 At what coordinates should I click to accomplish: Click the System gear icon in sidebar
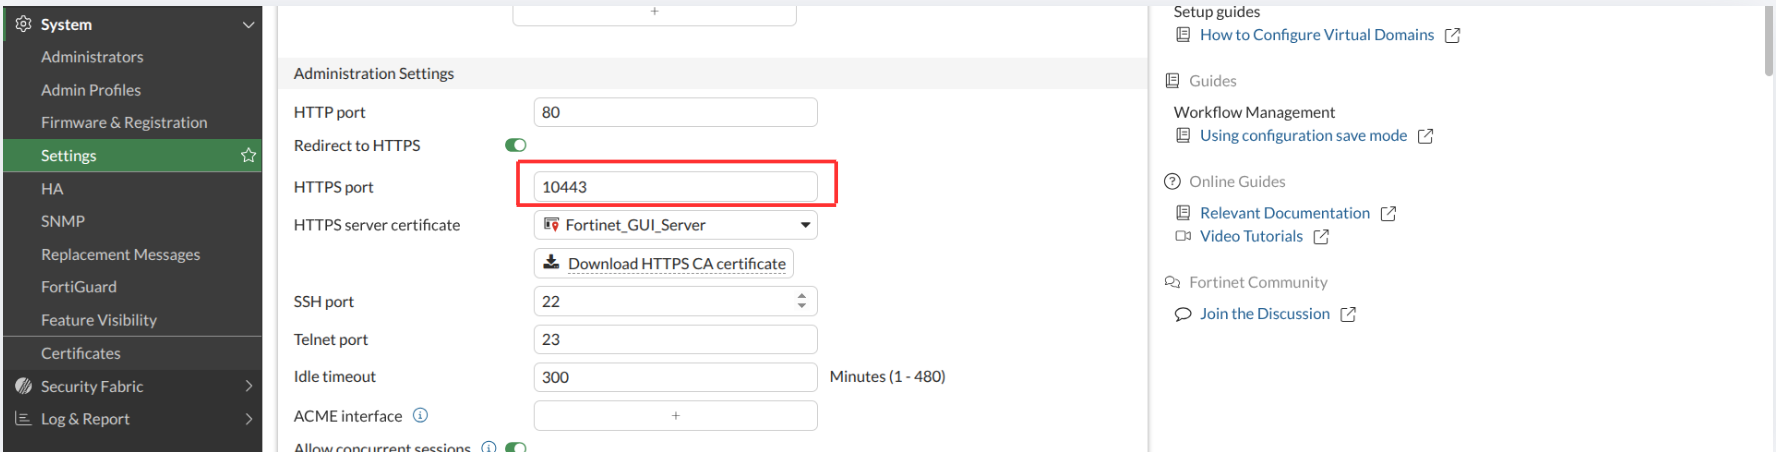pyautogui.click(x=23, y=24)
